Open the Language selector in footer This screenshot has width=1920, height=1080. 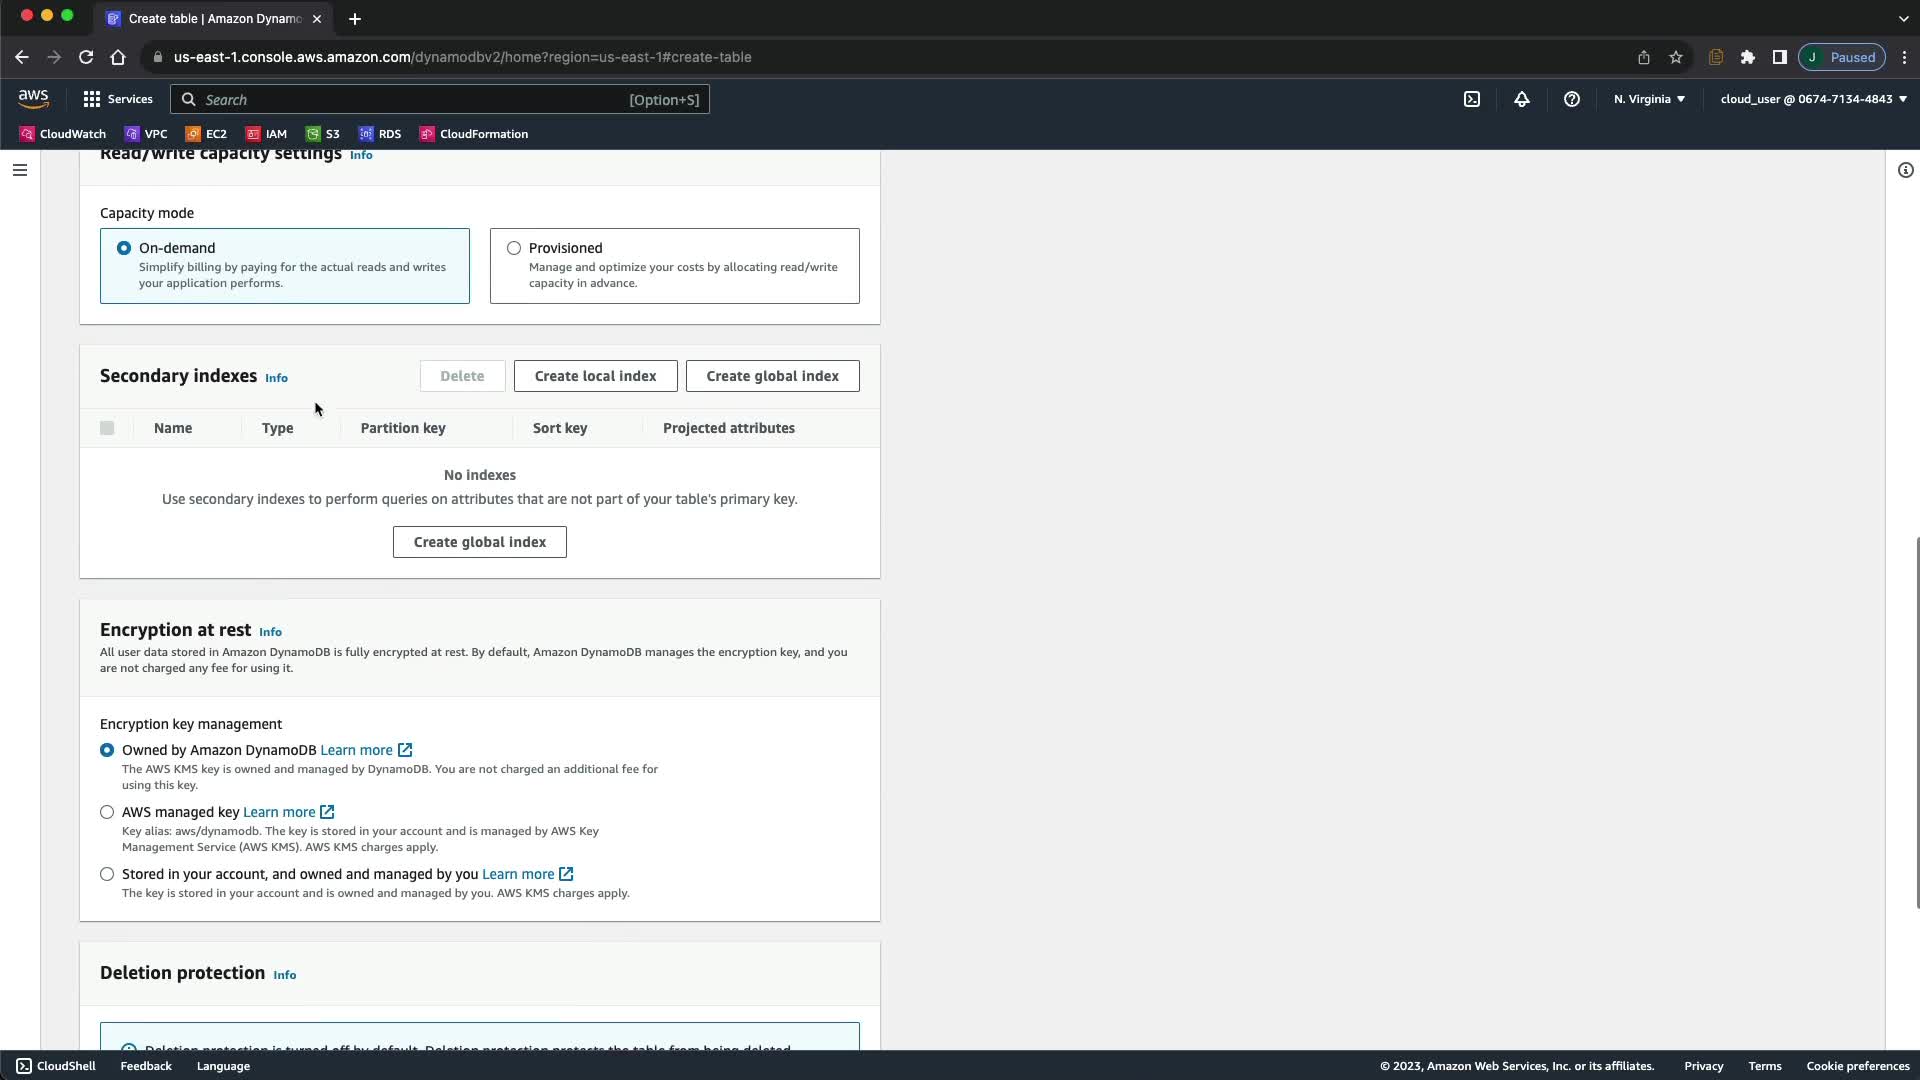[x=223, y=1066]
